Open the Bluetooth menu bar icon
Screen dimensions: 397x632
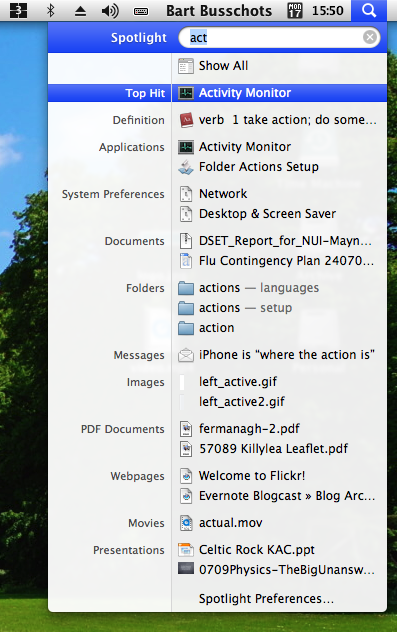point(51,10)
